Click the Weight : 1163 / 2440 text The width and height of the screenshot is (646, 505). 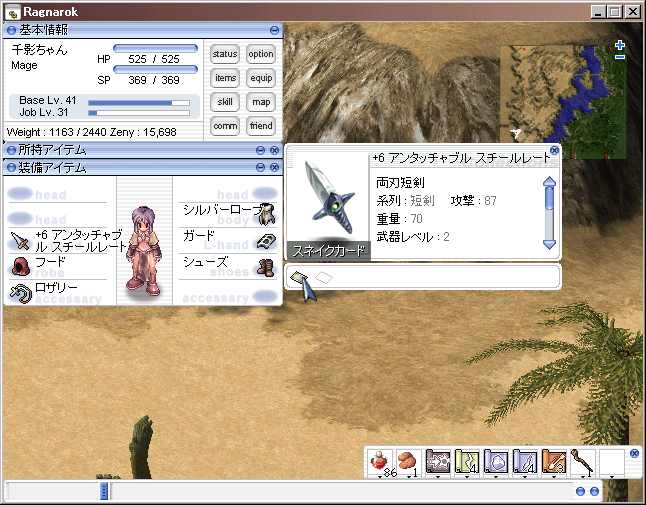tap(57, 132)
